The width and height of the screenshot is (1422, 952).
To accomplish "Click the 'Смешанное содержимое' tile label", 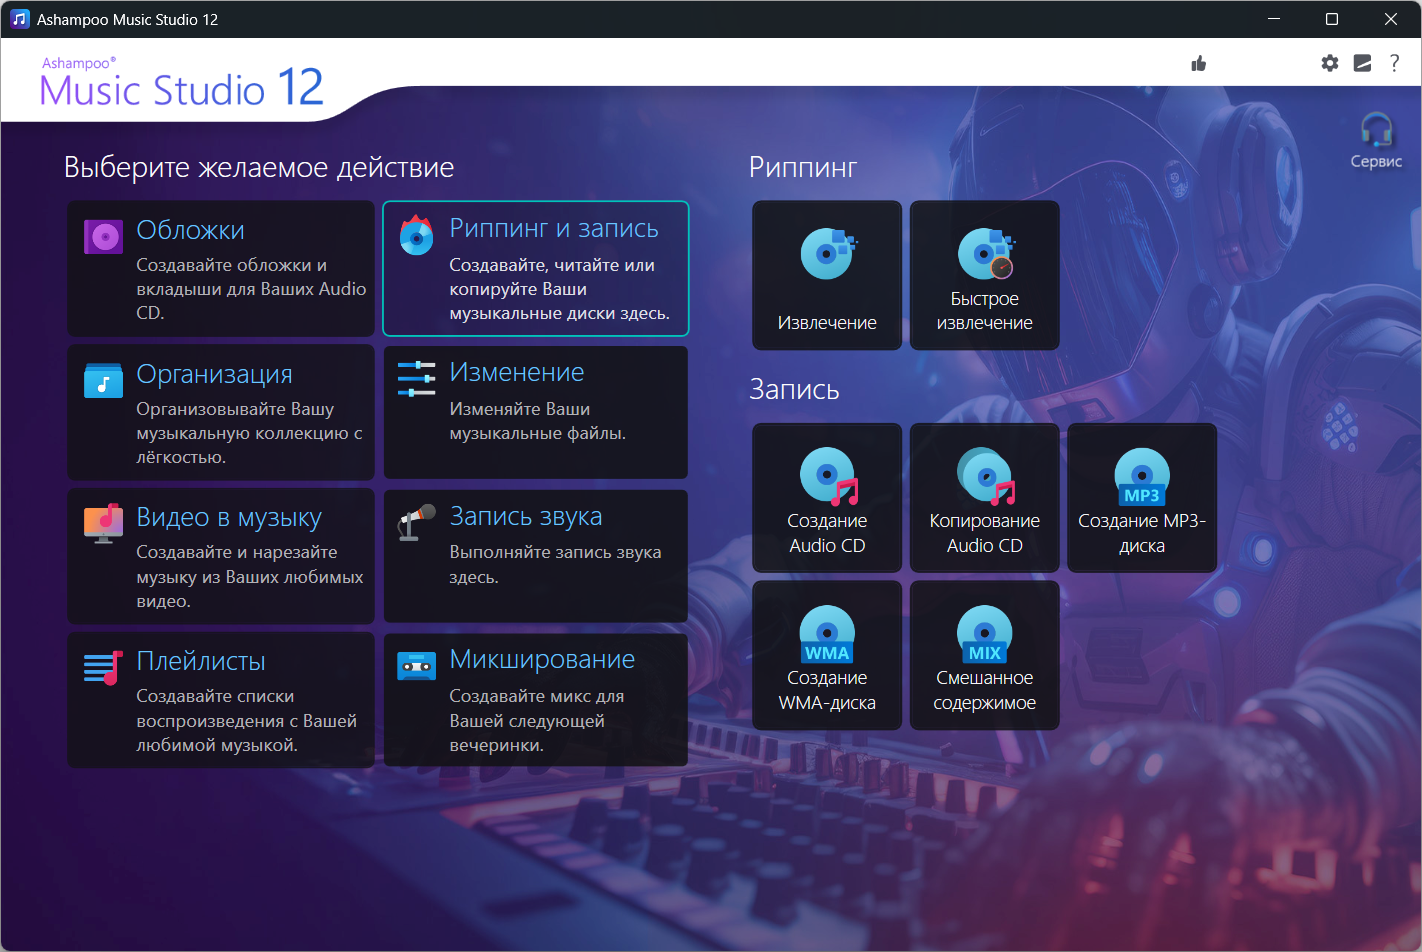I will click(985, 690).
